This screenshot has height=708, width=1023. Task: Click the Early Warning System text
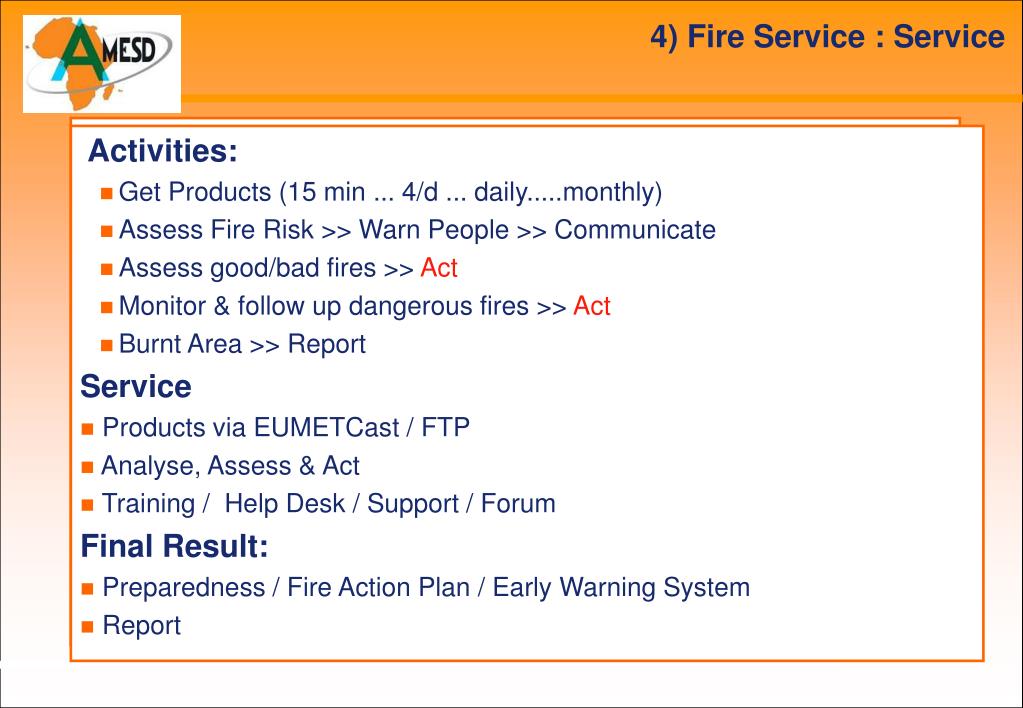tap(621, 587)
